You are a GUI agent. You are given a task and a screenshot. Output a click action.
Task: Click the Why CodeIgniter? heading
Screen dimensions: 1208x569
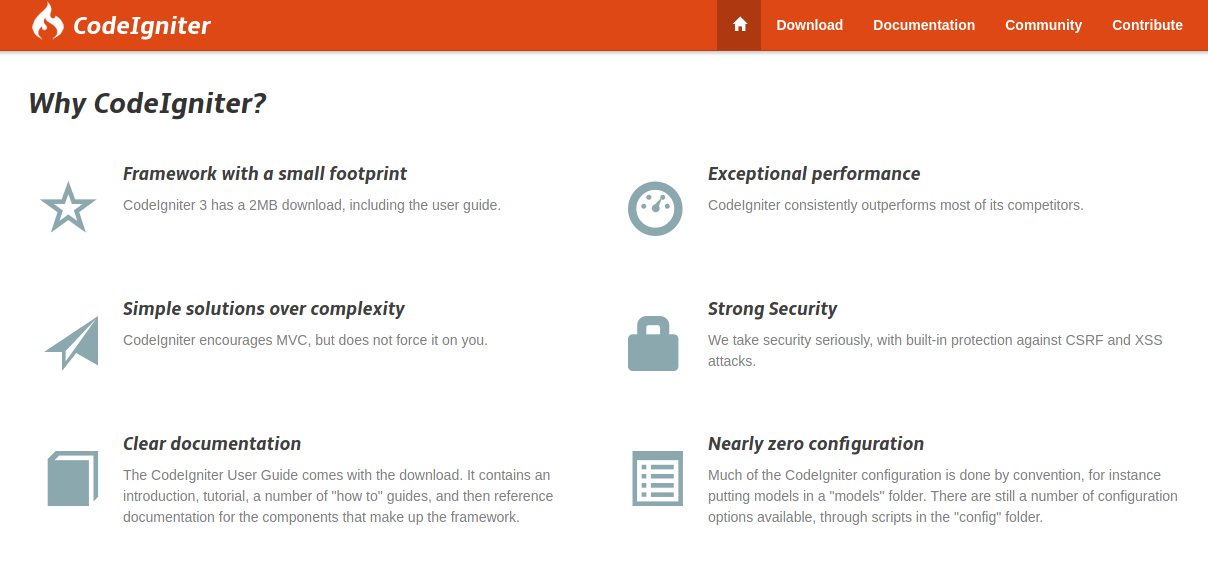click(147, 103)
